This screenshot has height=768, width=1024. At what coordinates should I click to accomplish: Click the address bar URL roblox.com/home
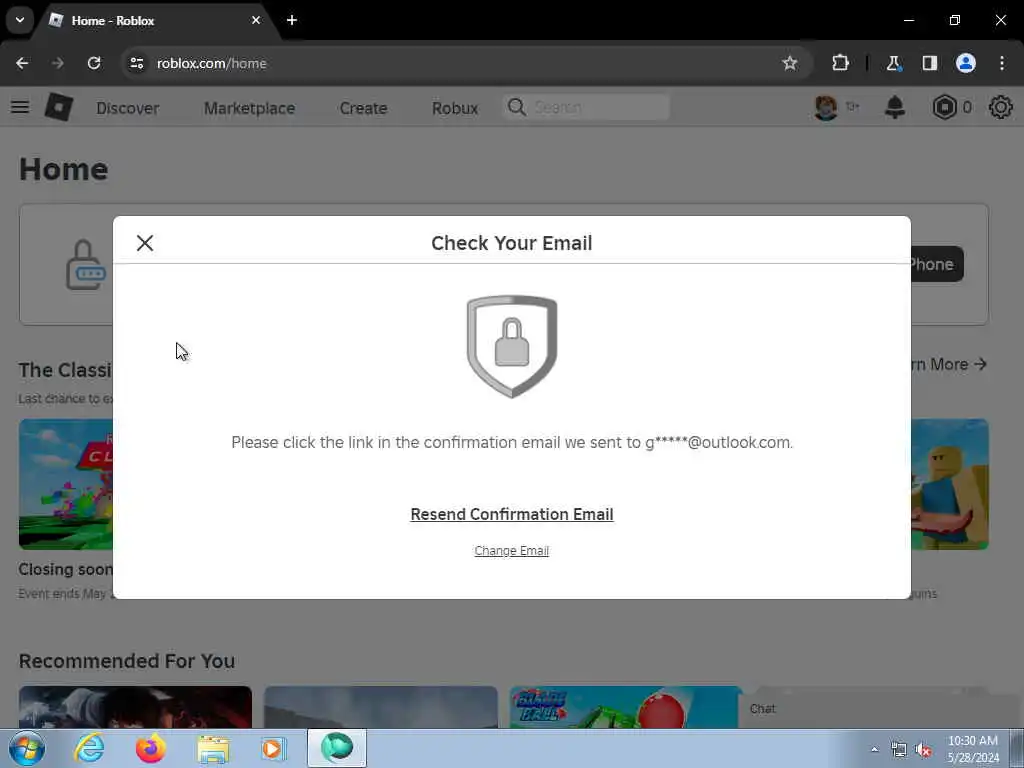click(212, 63)
